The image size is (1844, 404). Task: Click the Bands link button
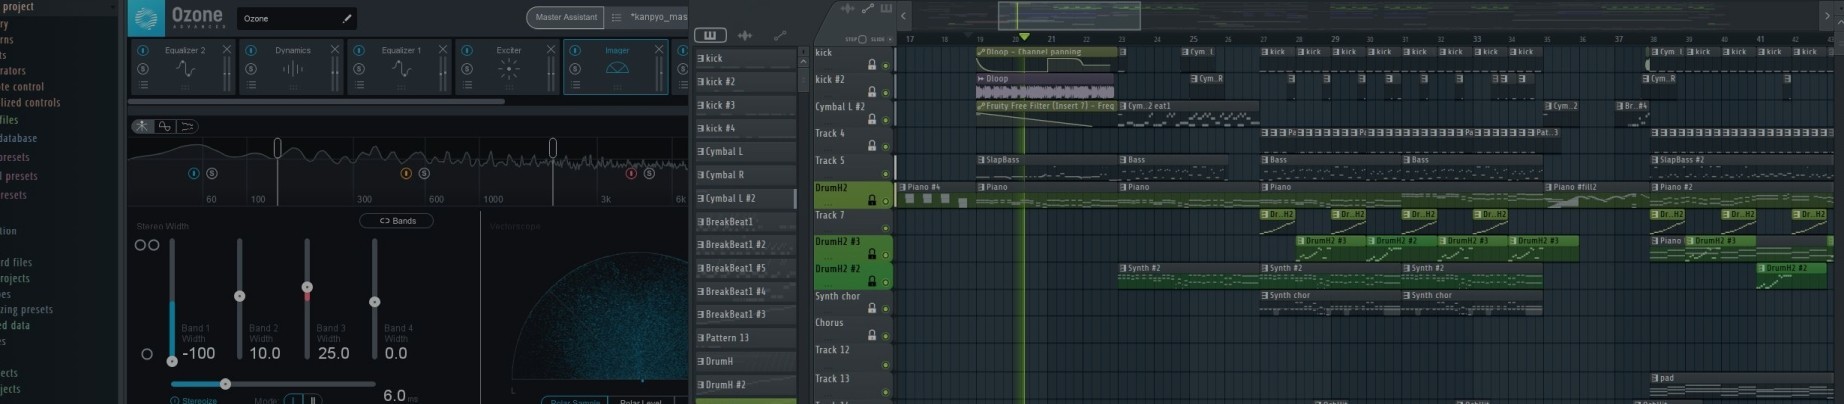point(397,220)
